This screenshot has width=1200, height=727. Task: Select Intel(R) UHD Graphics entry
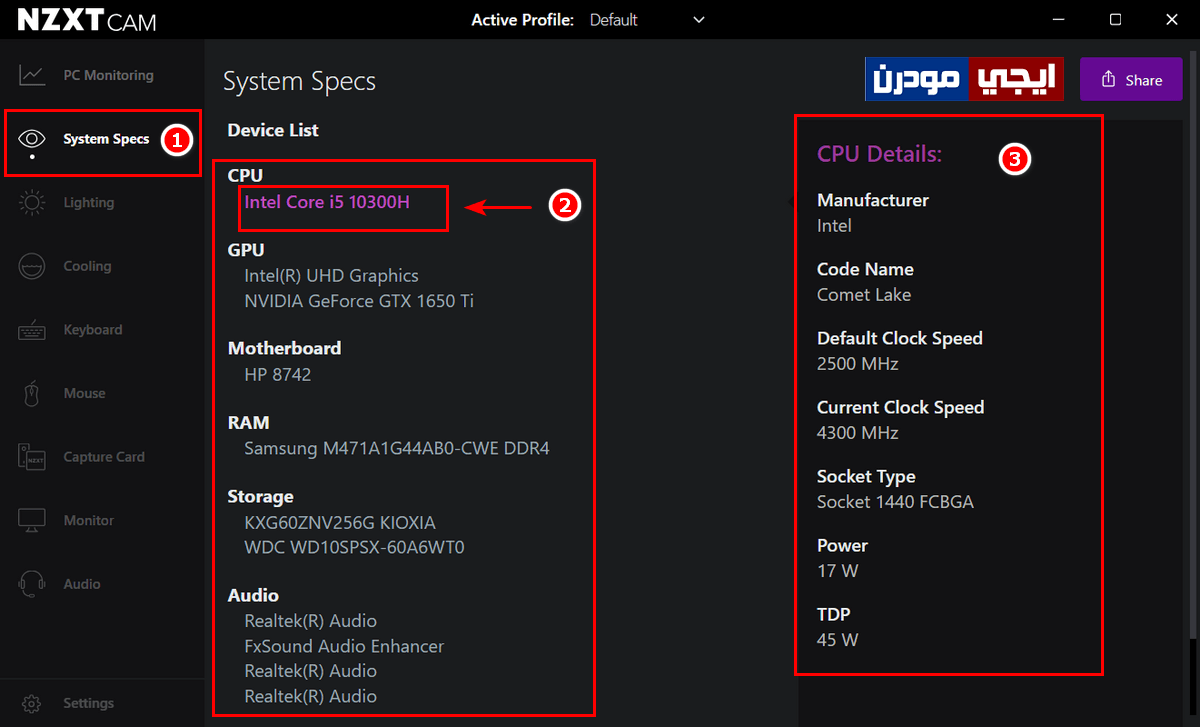coord(331,275)
